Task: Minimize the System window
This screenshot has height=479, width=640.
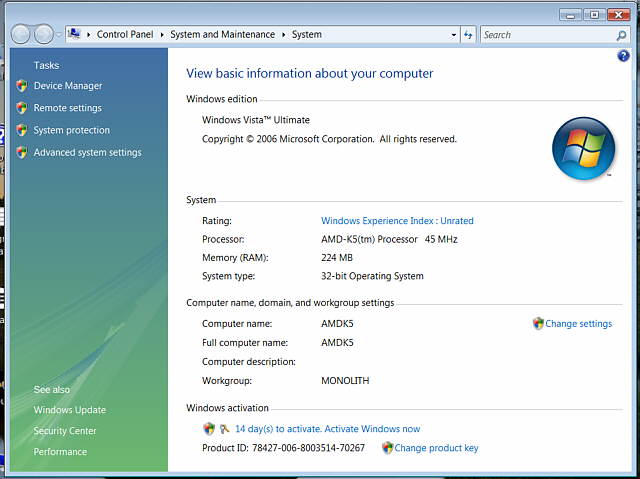Action: tap(571, 15)
